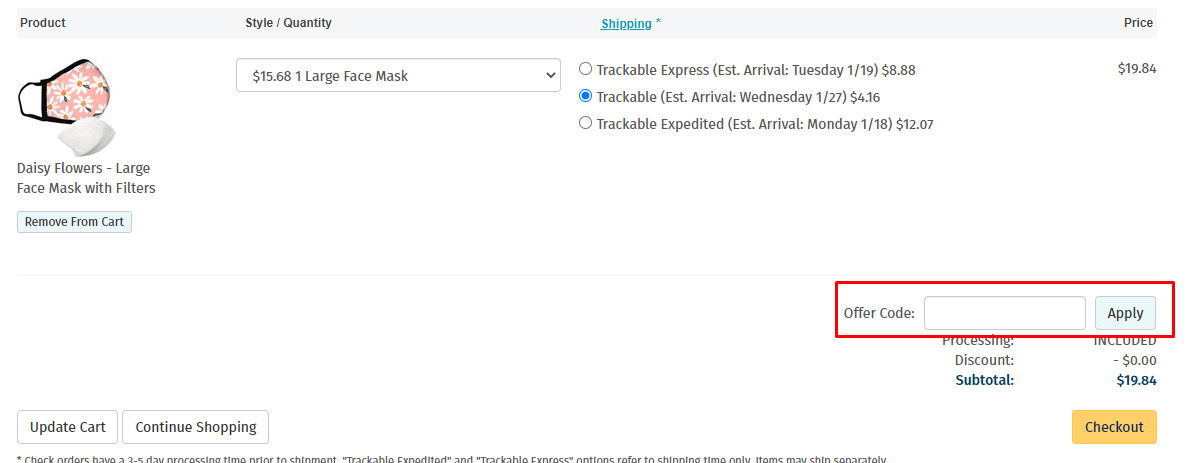Click the Daisy Flowers face mask thumbnail
The image size is (1196, 463).
click(x=67, y=107)
